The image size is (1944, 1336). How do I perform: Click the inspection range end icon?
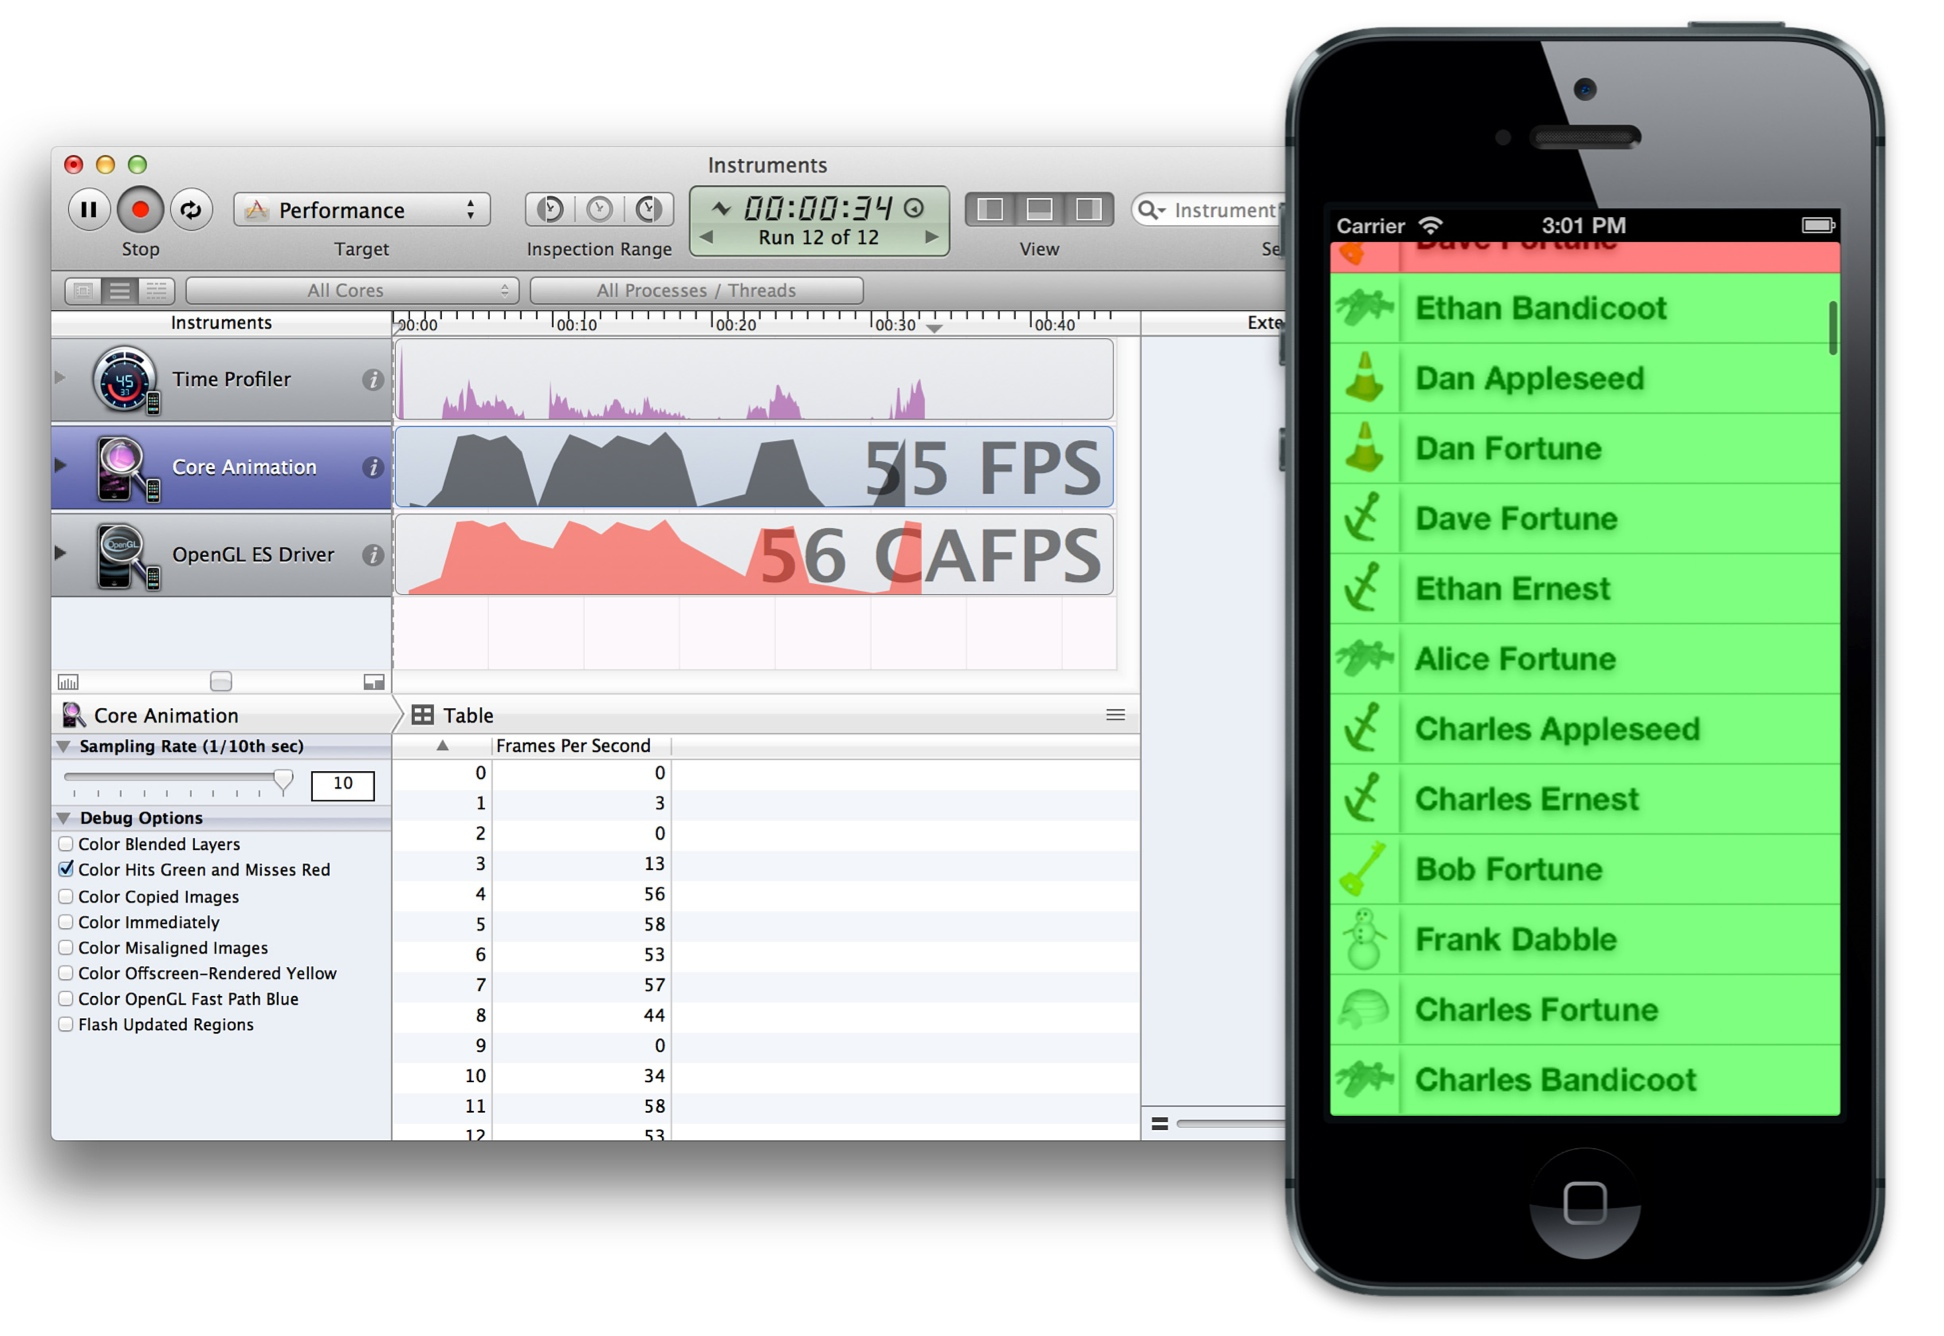pos(648,208)
